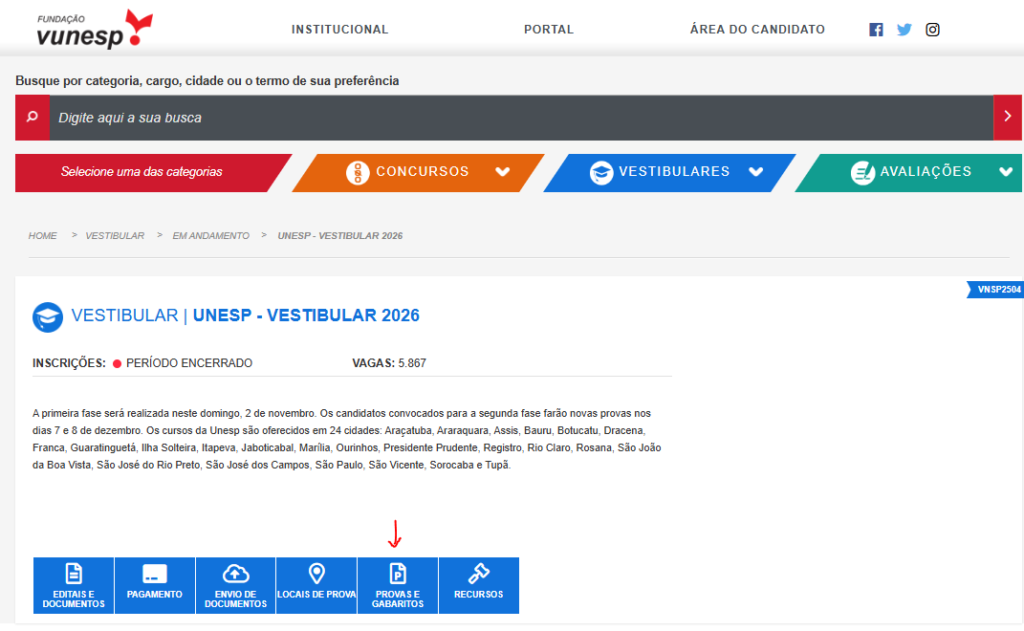
Task: Expand the Concursos category dropdown
Action: tap(503, 172)
